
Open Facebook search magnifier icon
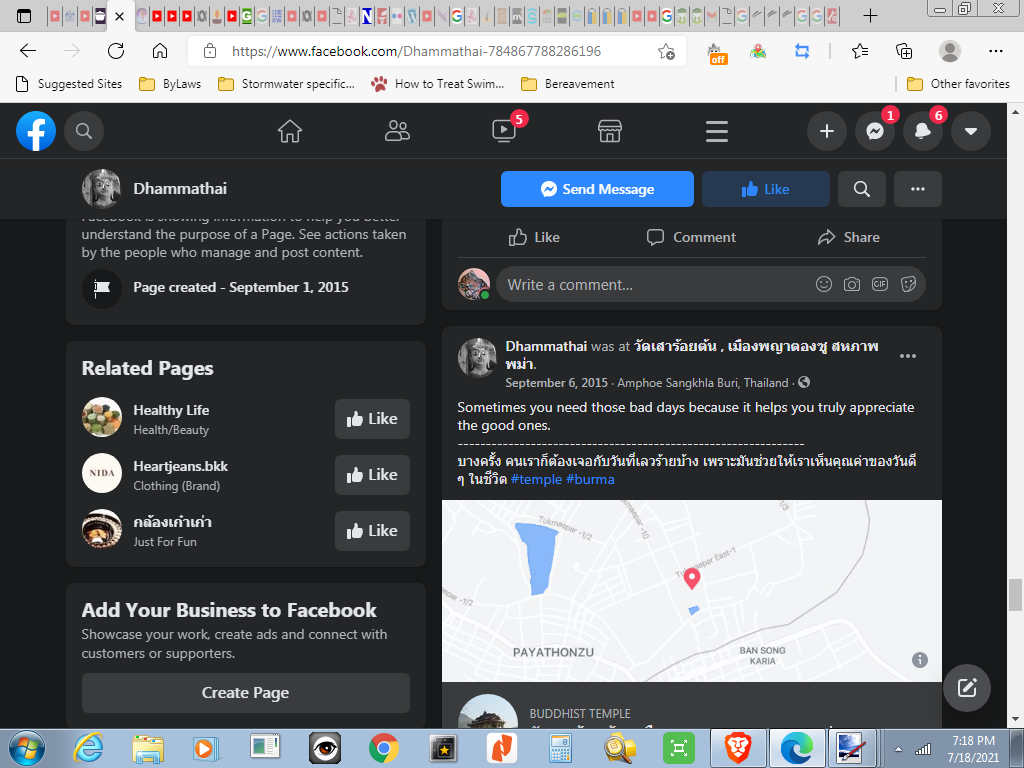point(84,131)
